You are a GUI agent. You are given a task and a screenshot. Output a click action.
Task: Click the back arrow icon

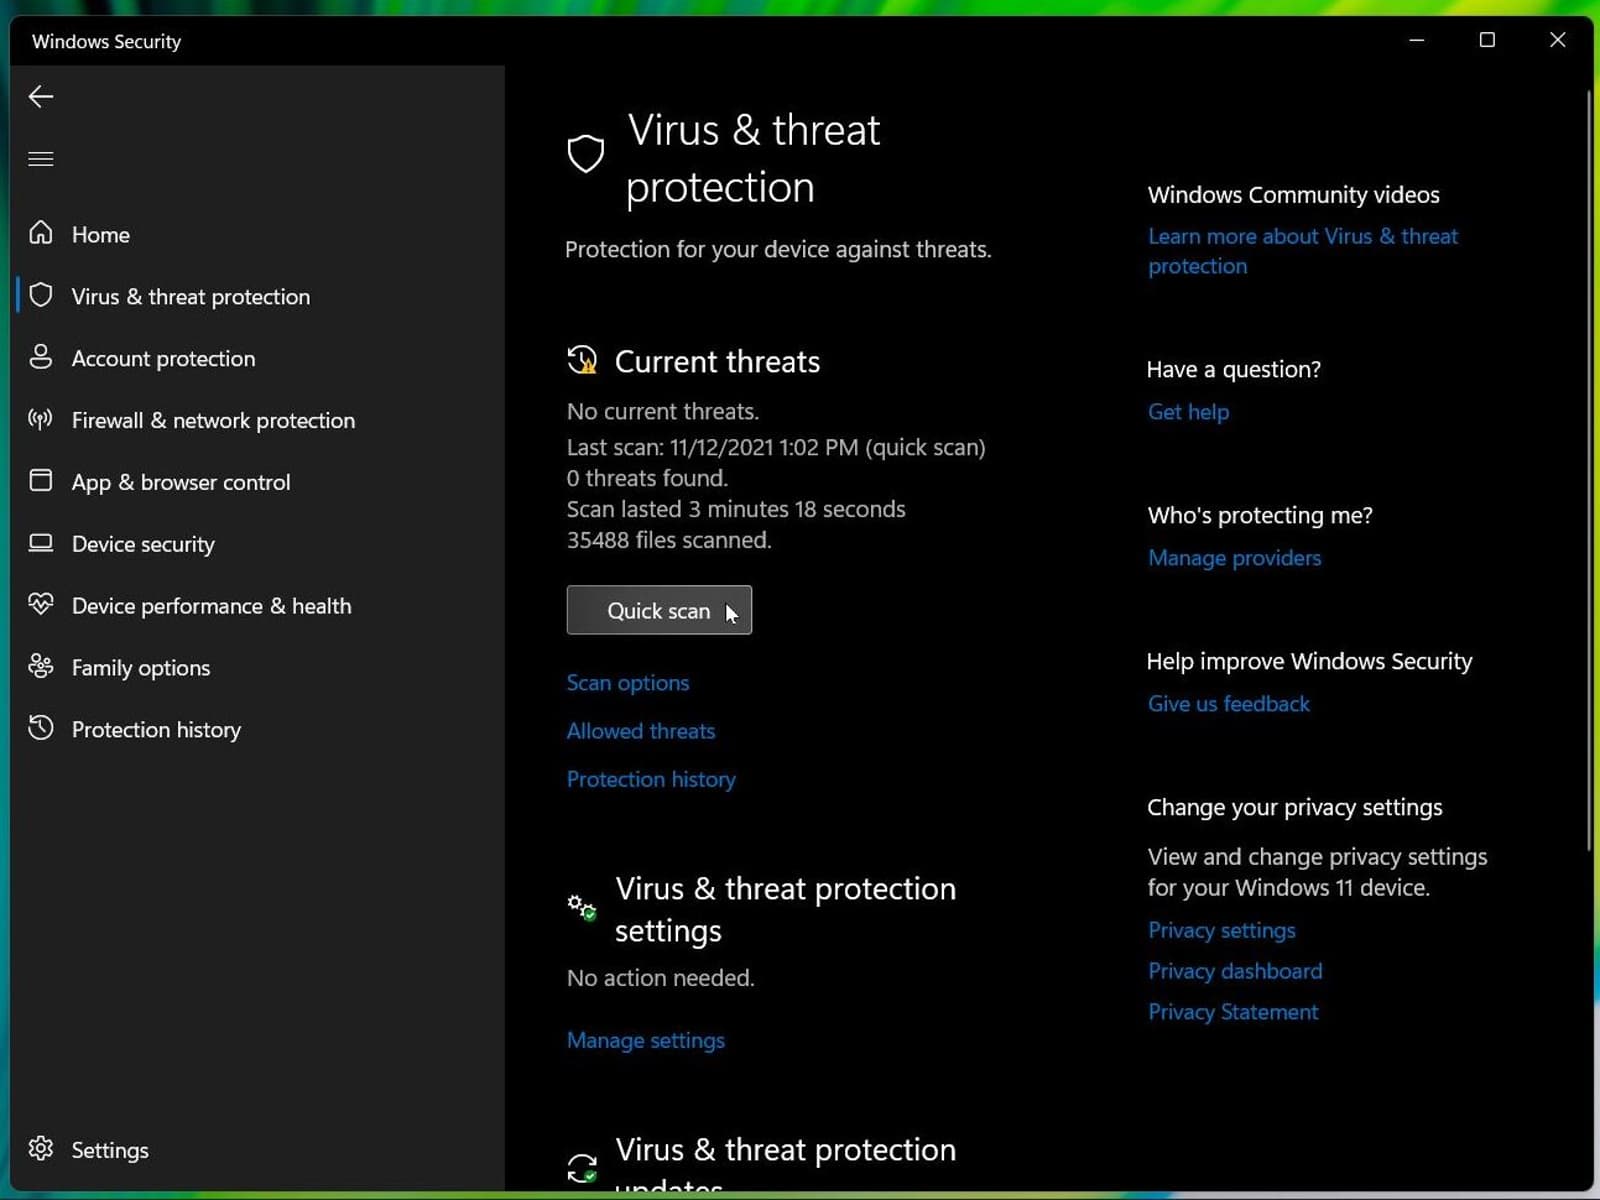coord(41,97)
